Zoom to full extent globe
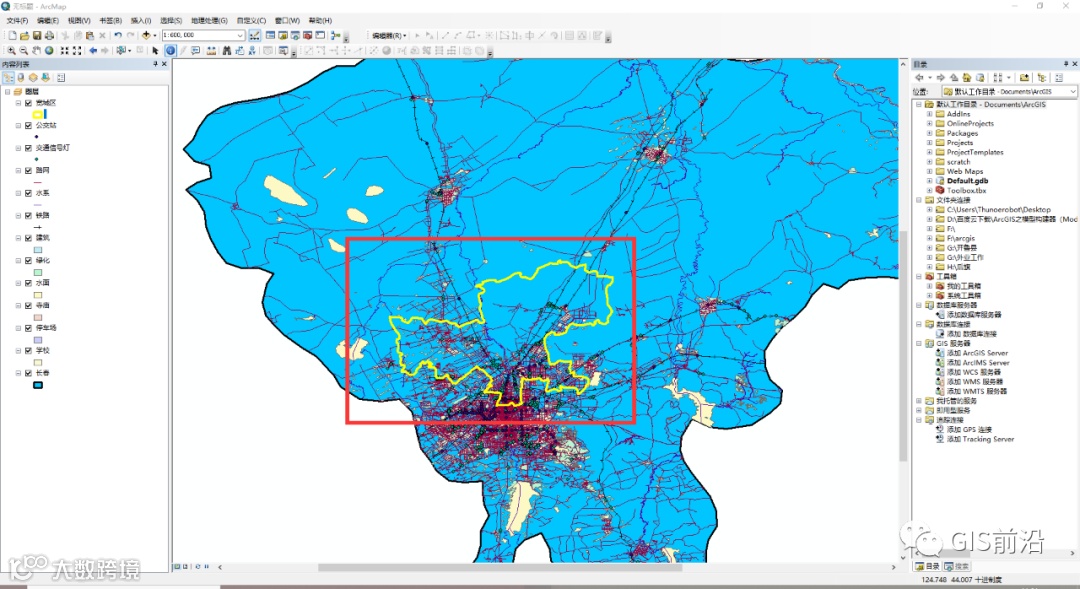Viewport: 1080px width, 589px height. click(49, 50)
